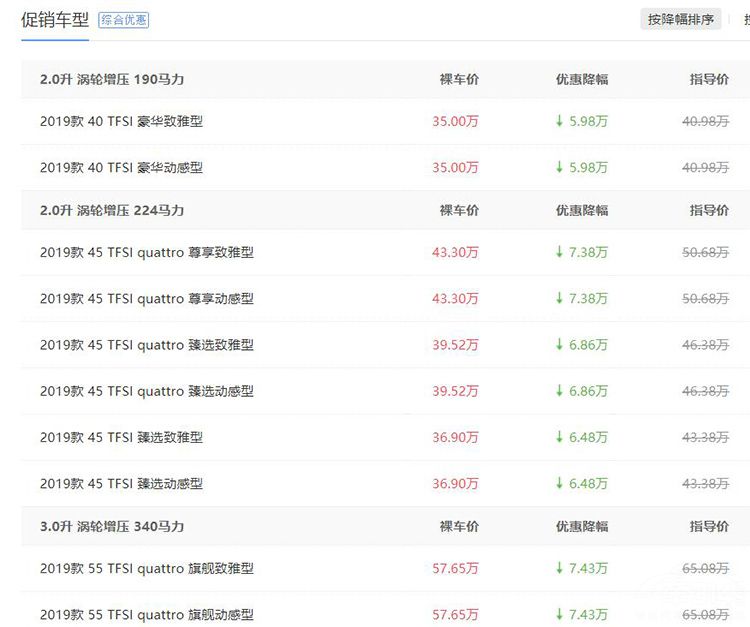Screen dimensions: 750x627
Task: Open 2019款 45 TFSI quattro 尊享致雅型
Action: tap(147, 253)
